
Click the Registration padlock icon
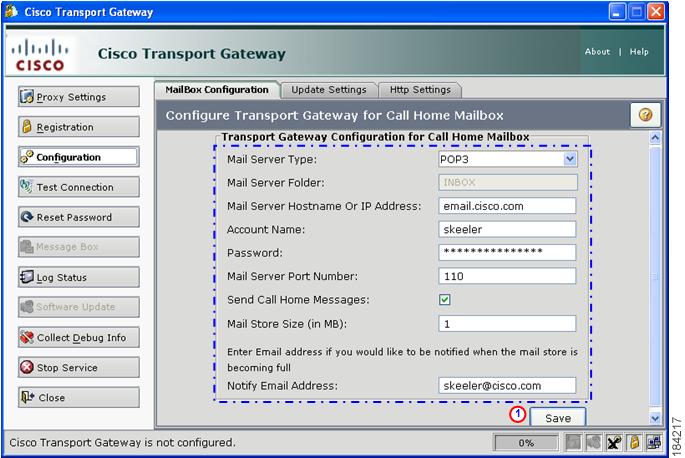pyautogui.click(x=27, y=127)
